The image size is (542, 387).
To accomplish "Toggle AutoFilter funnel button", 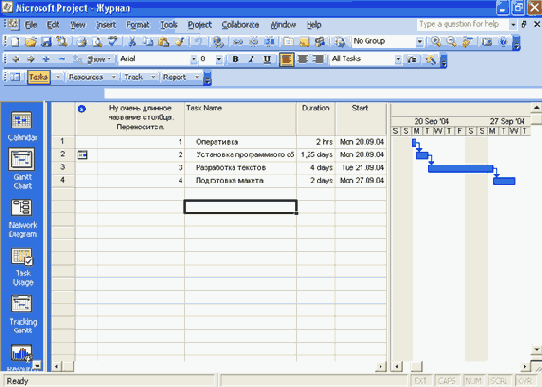I will pos(411,59).
